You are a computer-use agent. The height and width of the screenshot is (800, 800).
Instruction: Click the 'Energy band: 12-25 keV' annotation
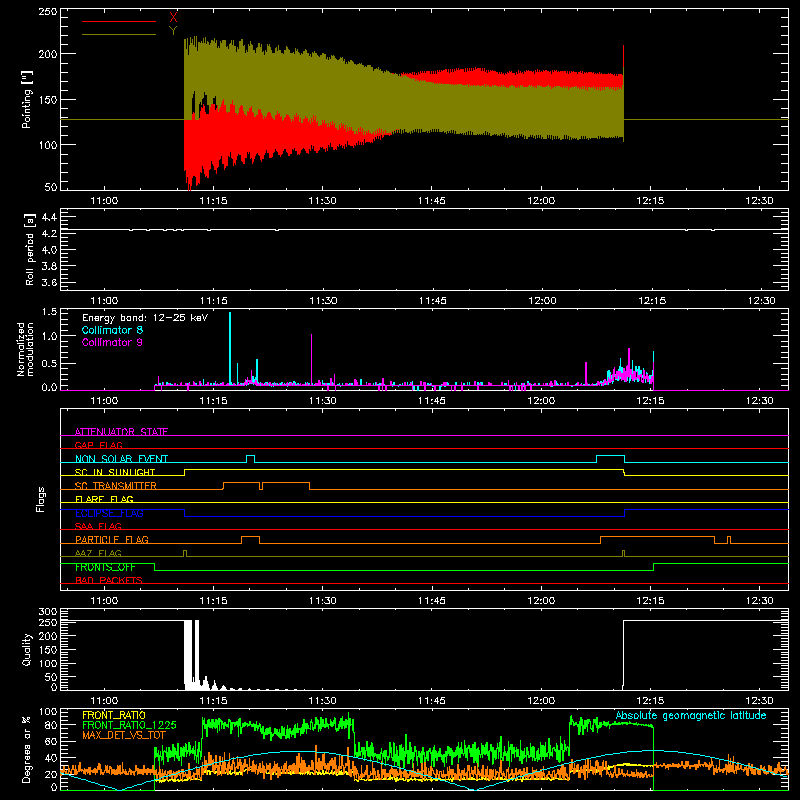coord(145,318)
